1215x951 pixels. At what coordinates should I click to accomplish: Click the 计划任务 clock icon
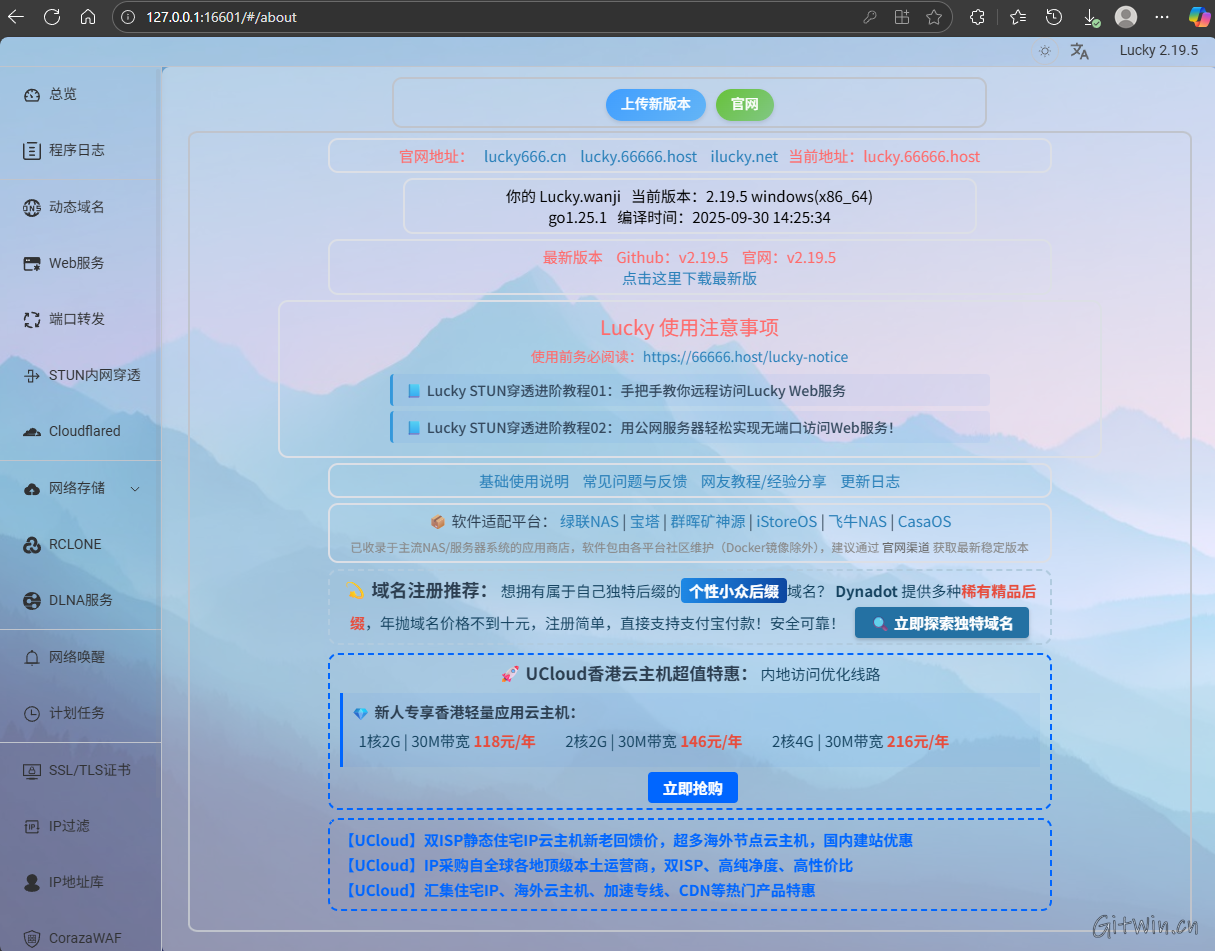click(32, 713)
